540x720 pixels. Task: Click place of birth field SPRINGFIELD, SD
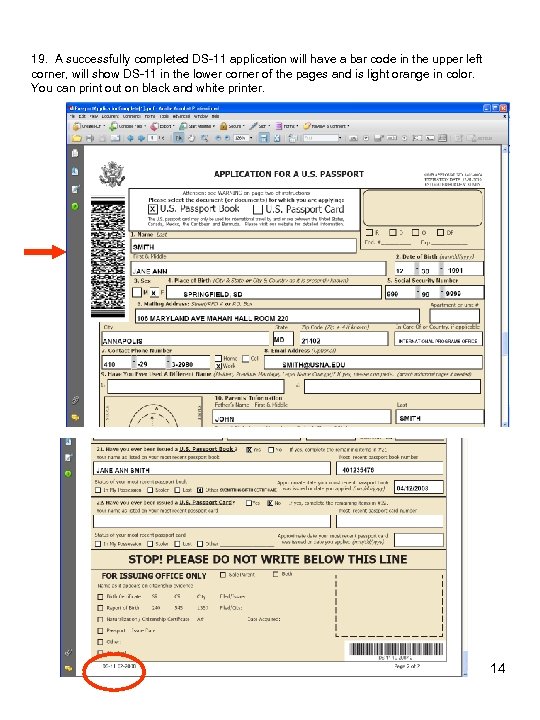274,292
